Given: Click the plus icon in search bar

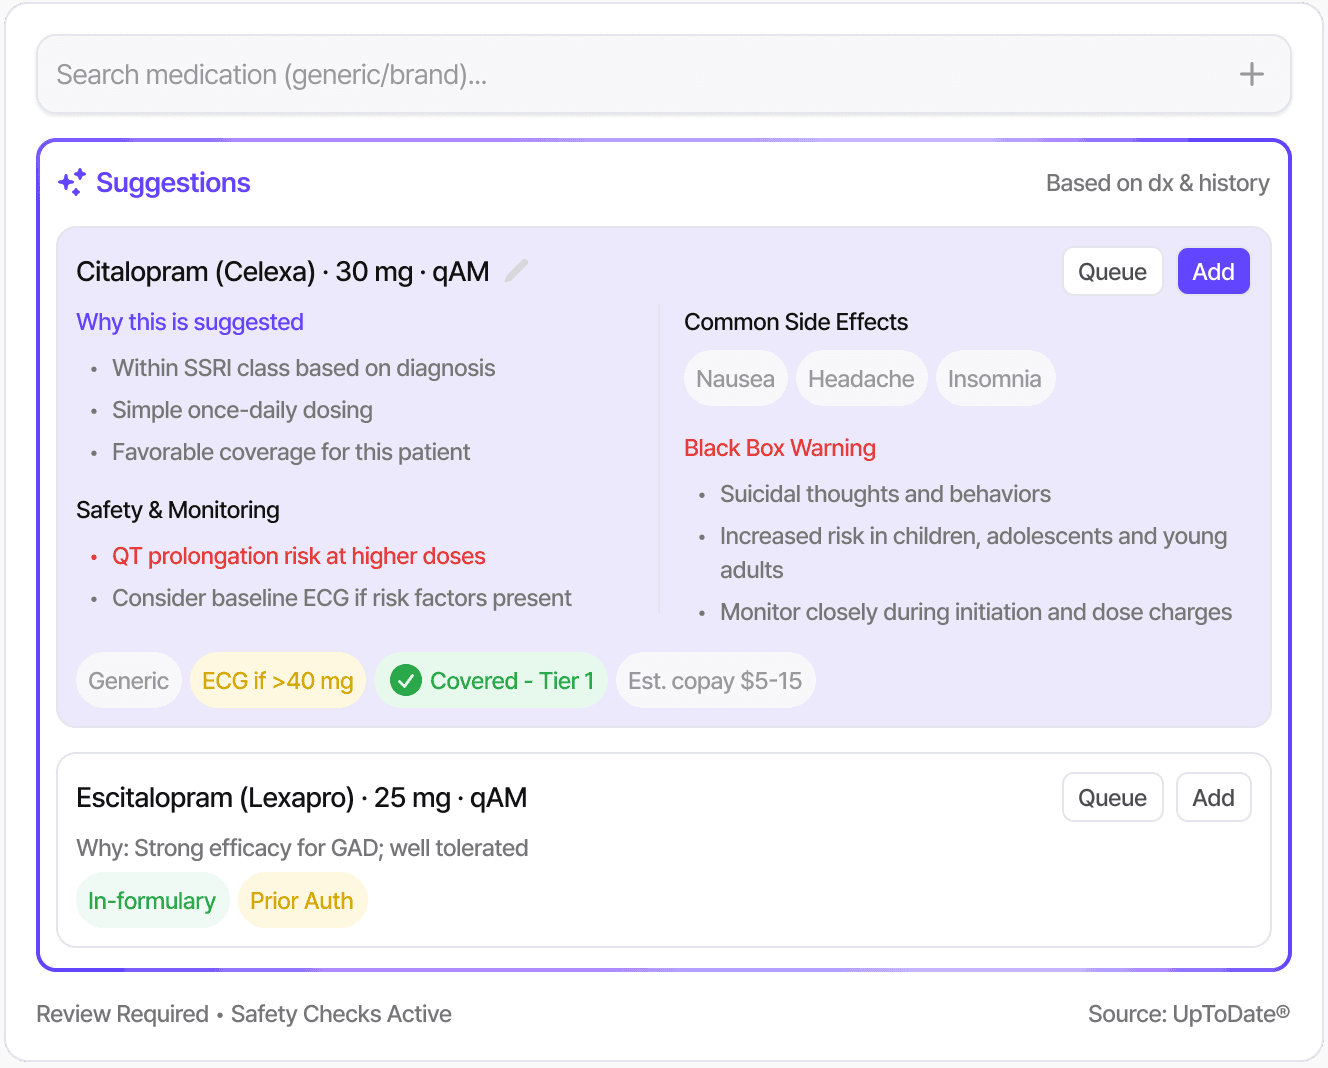Looking at the screenshot, I should 1251,74.
